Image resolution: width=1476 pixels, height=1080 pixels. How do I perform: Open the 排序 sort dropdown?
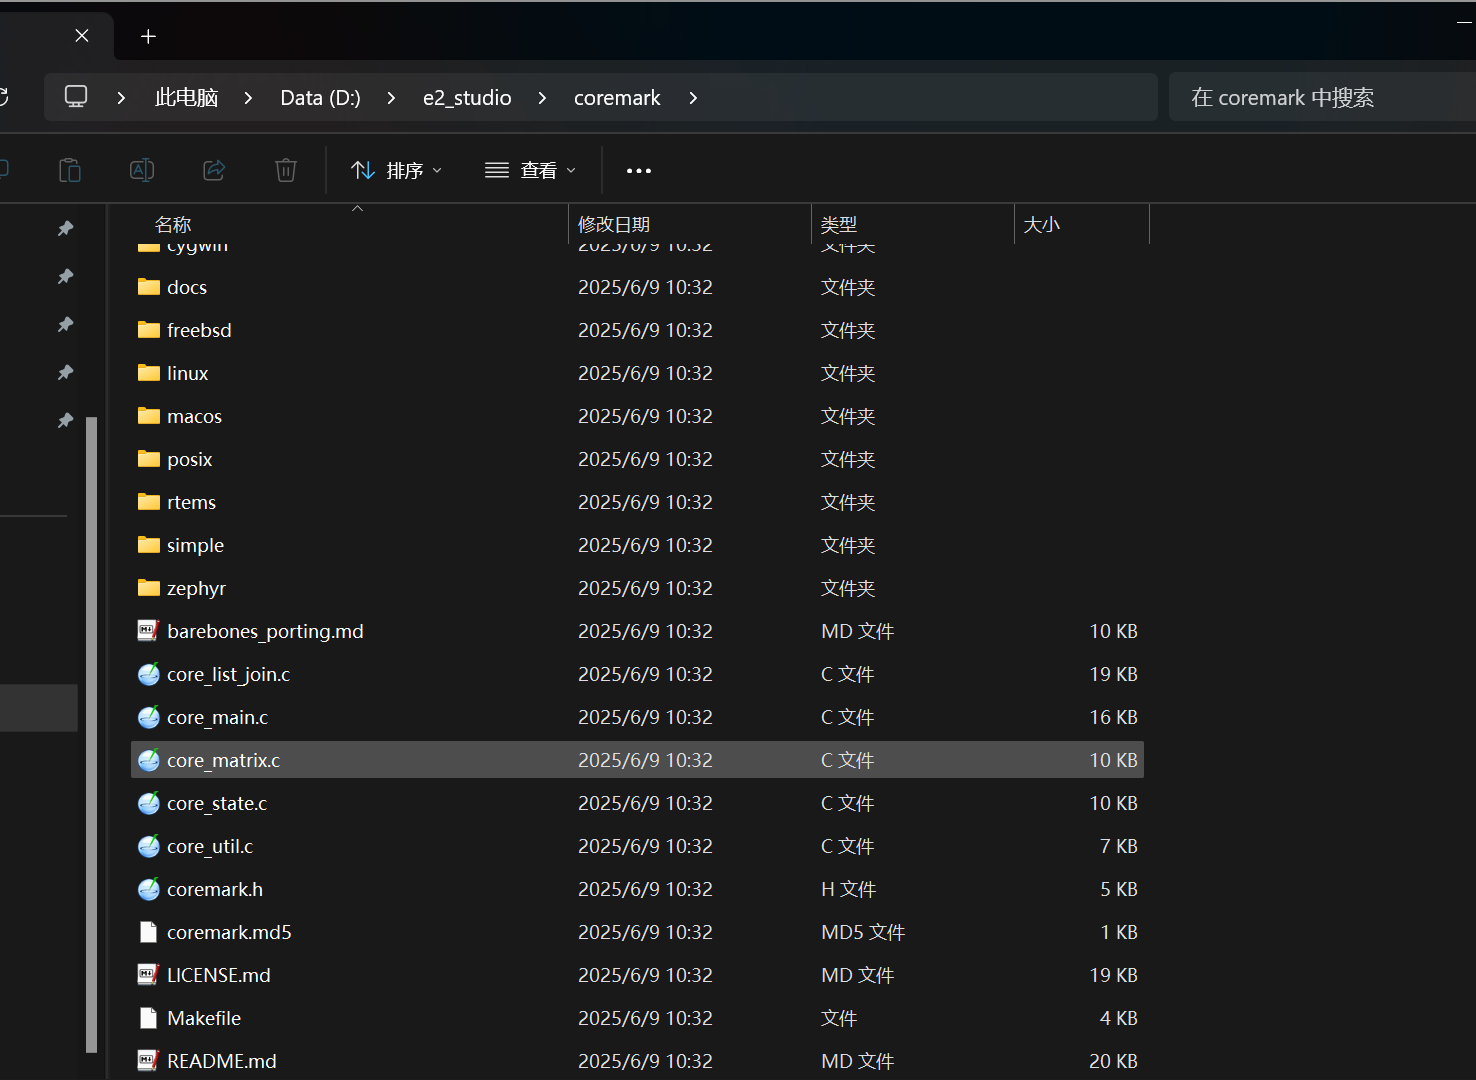tap(397, 171)
